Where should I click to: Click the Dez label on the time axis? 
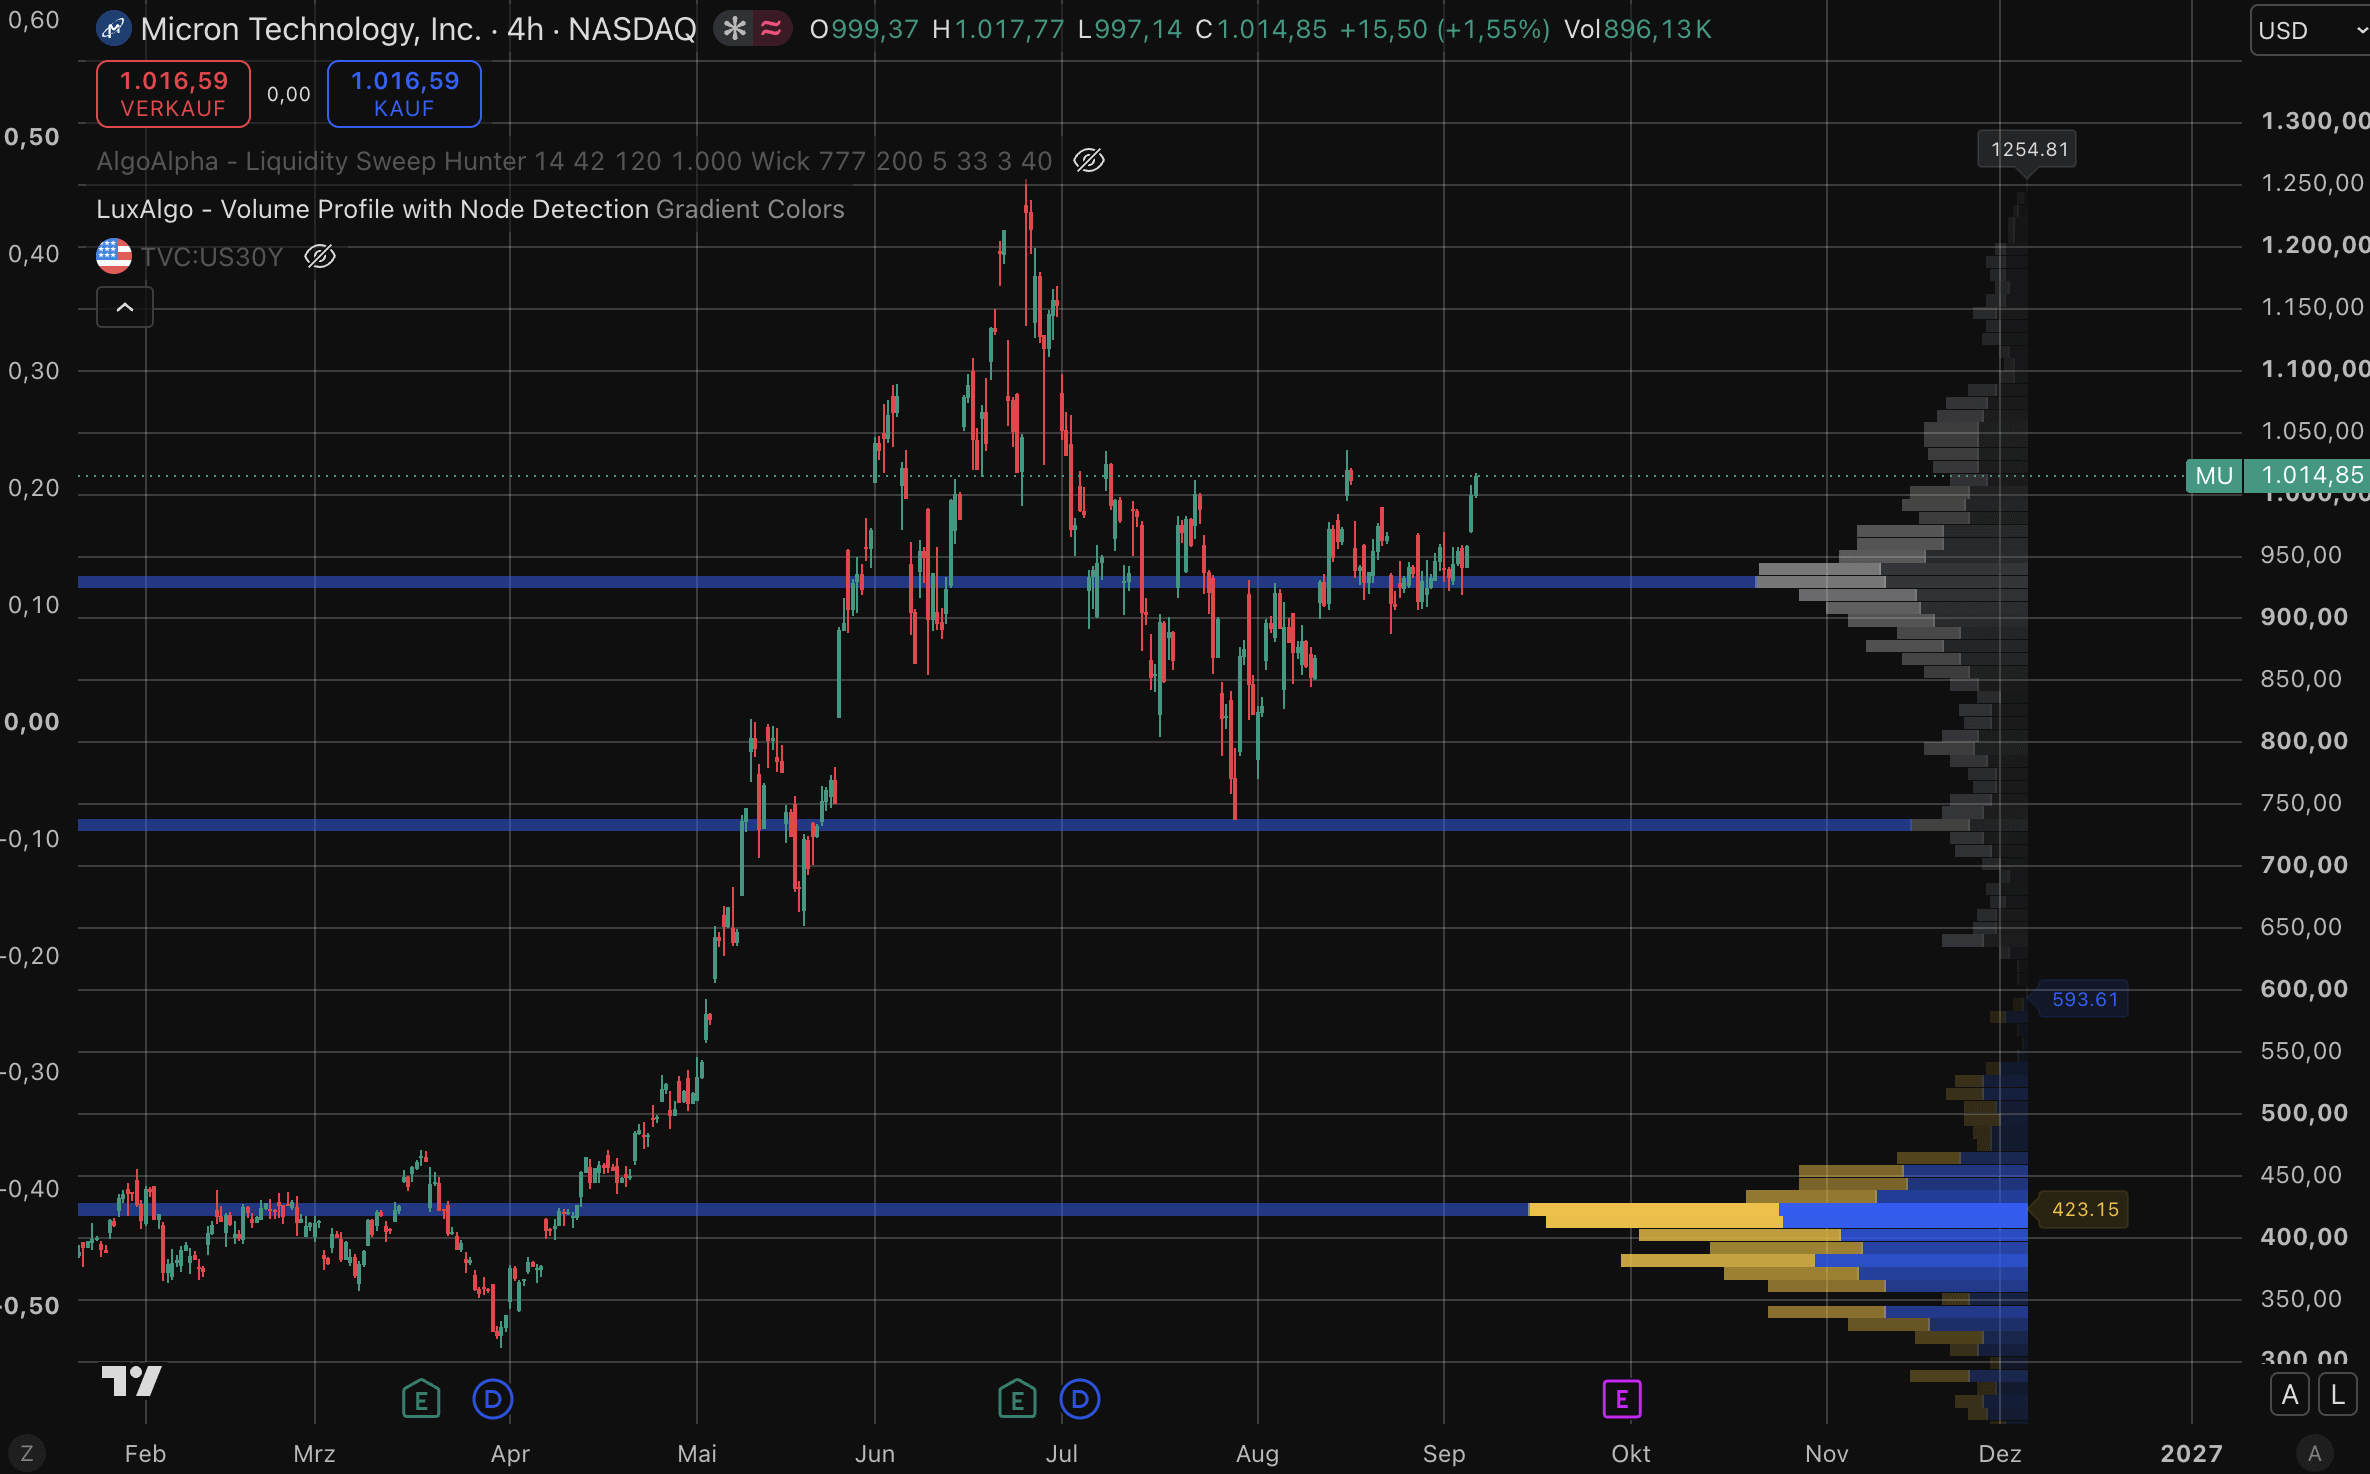point(2000,1453)
